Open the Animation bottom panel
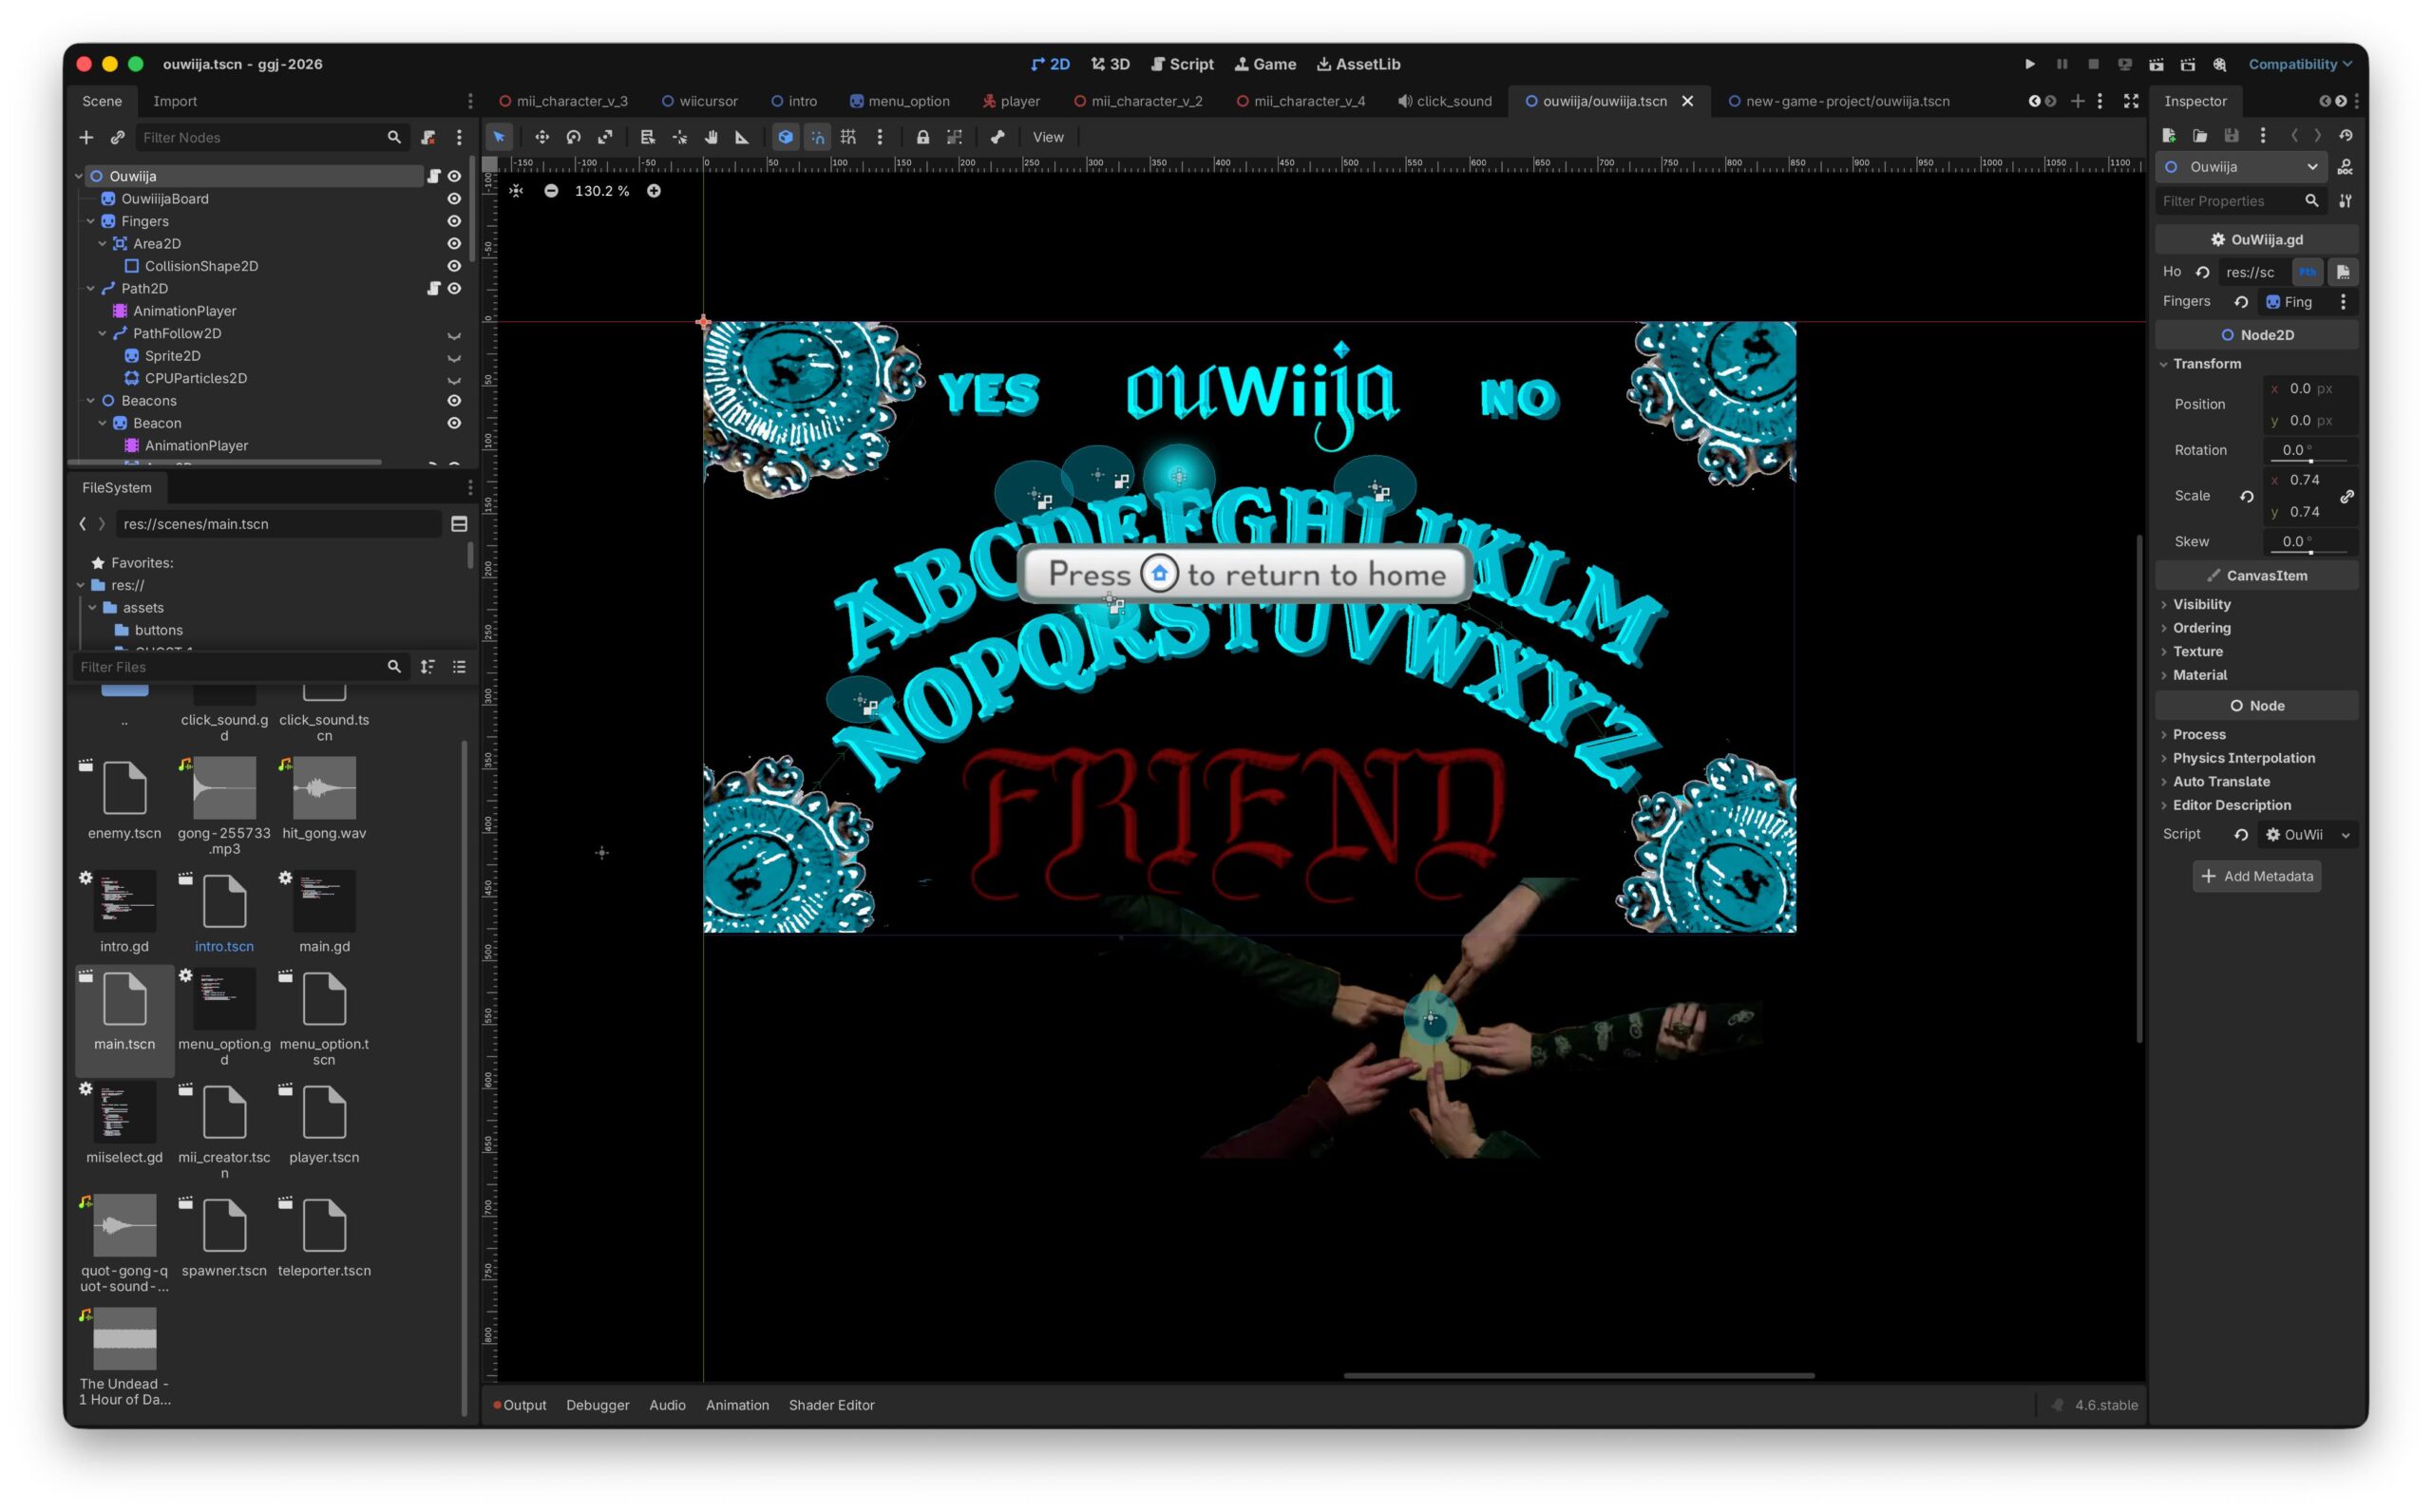Screen dimensions: 2432x1512 [737, 1405]
